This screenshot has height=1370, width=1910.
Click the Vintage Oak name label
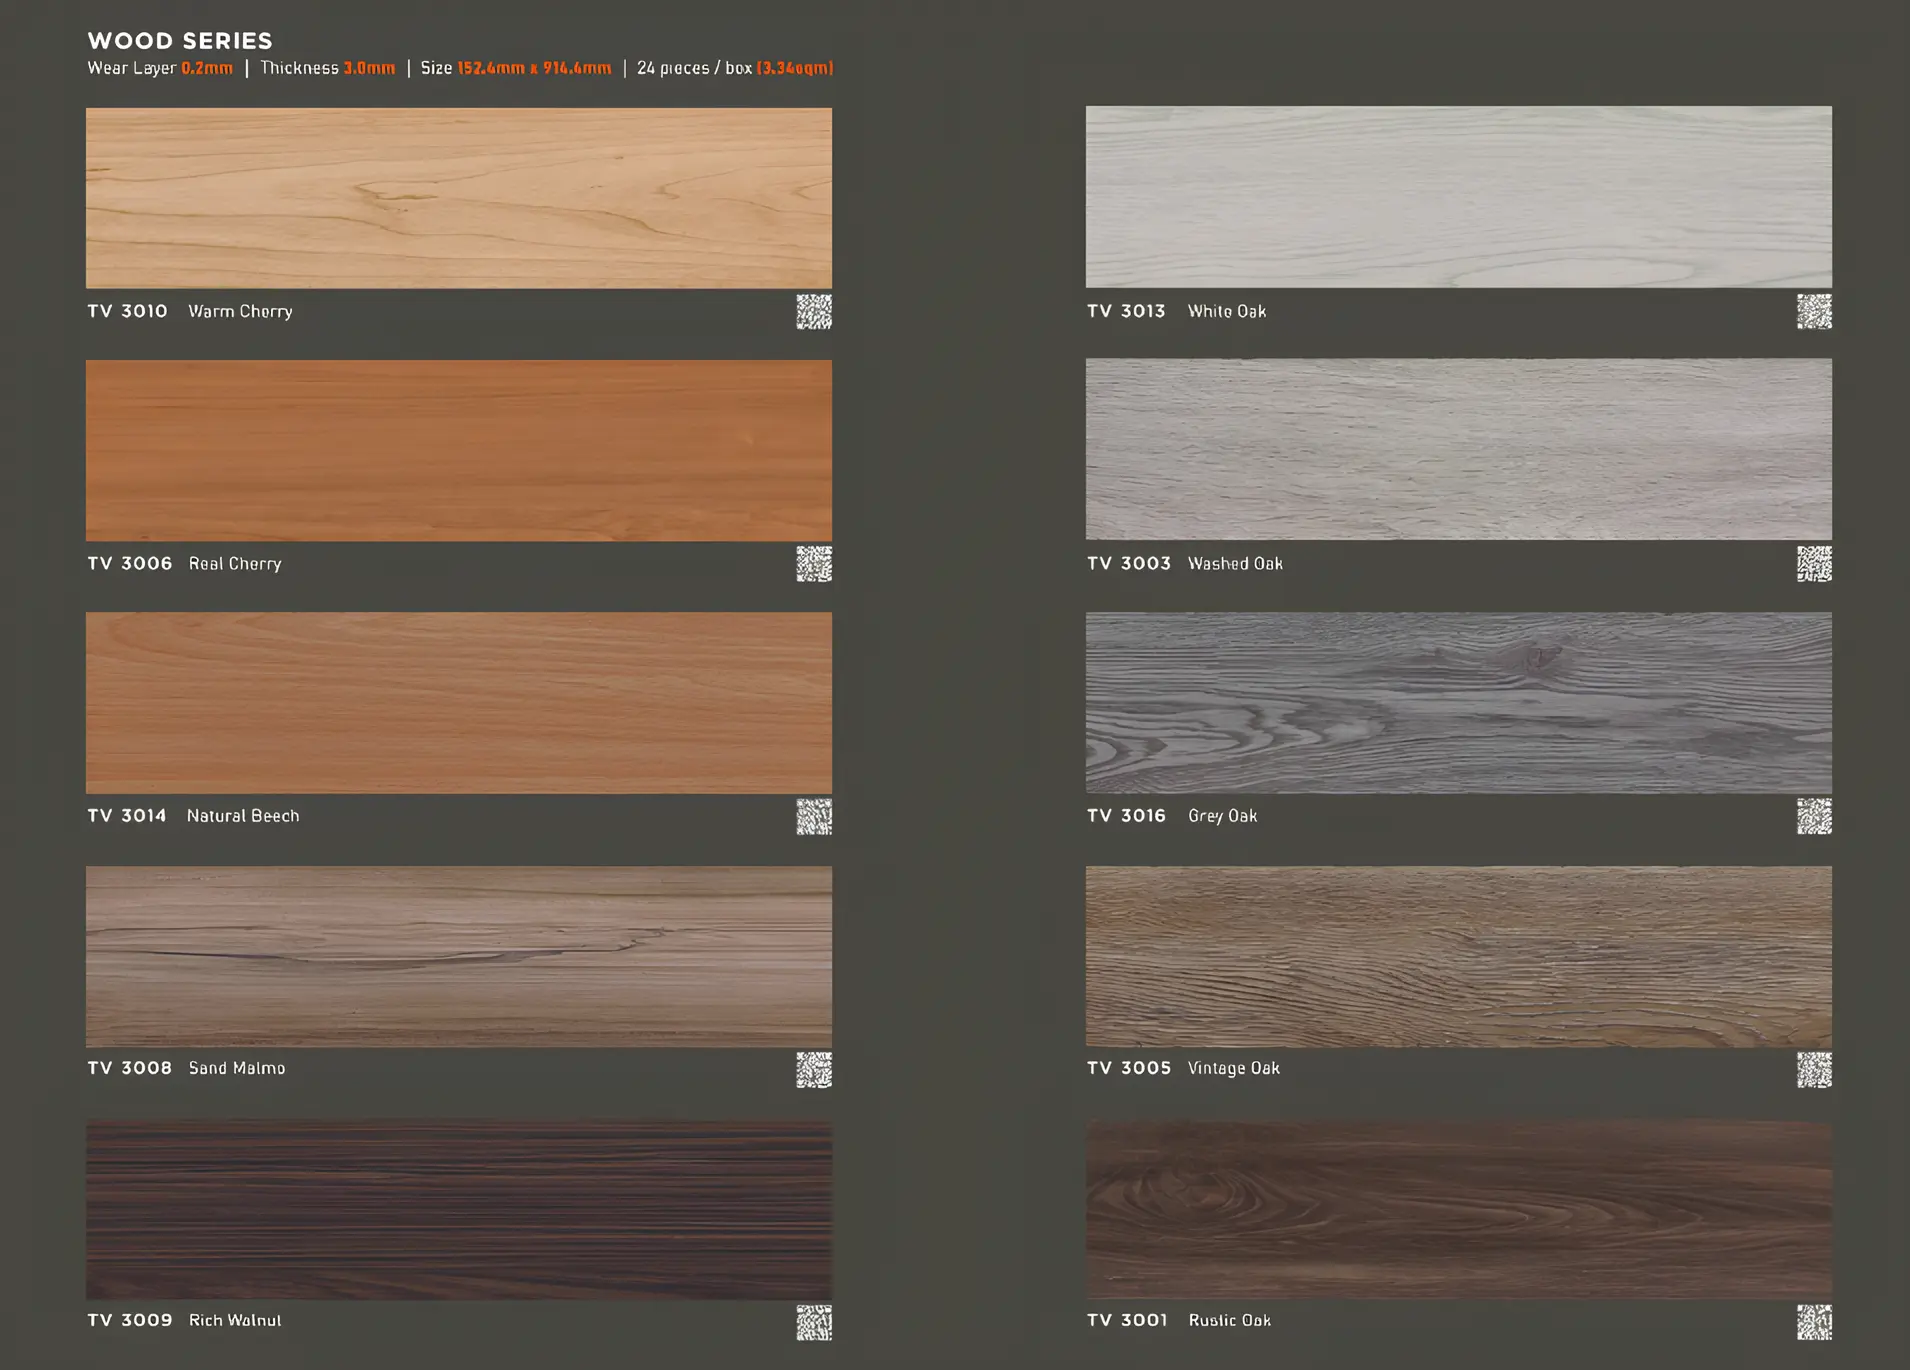1234,1068
